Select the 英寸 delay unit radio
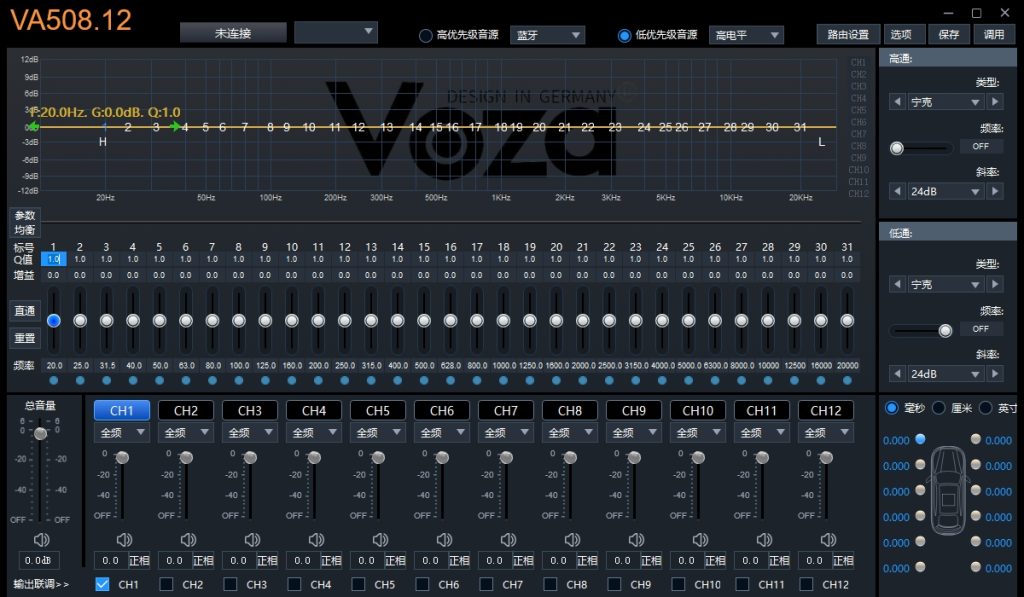 coord(985,408)
